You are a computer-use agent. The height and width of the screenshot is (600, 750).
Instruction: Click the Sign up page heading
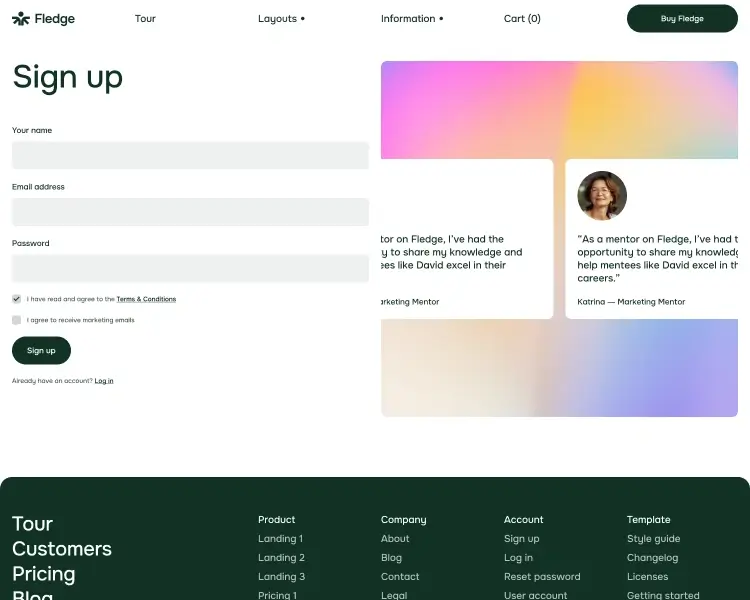pos(67,78)
